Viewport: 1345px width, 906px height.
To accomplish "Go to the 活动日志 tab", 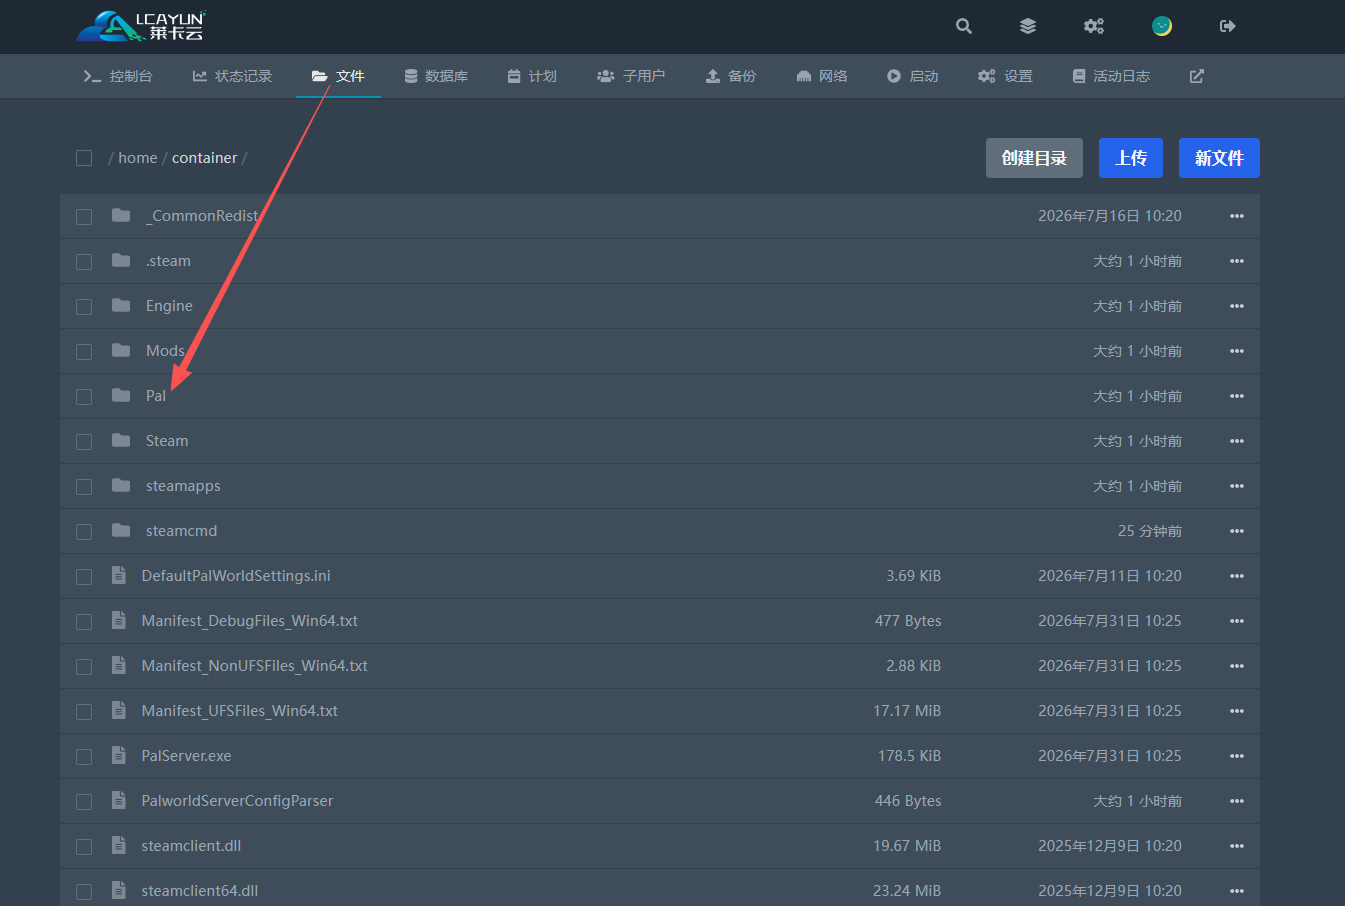I will [x=1111, y=76].
